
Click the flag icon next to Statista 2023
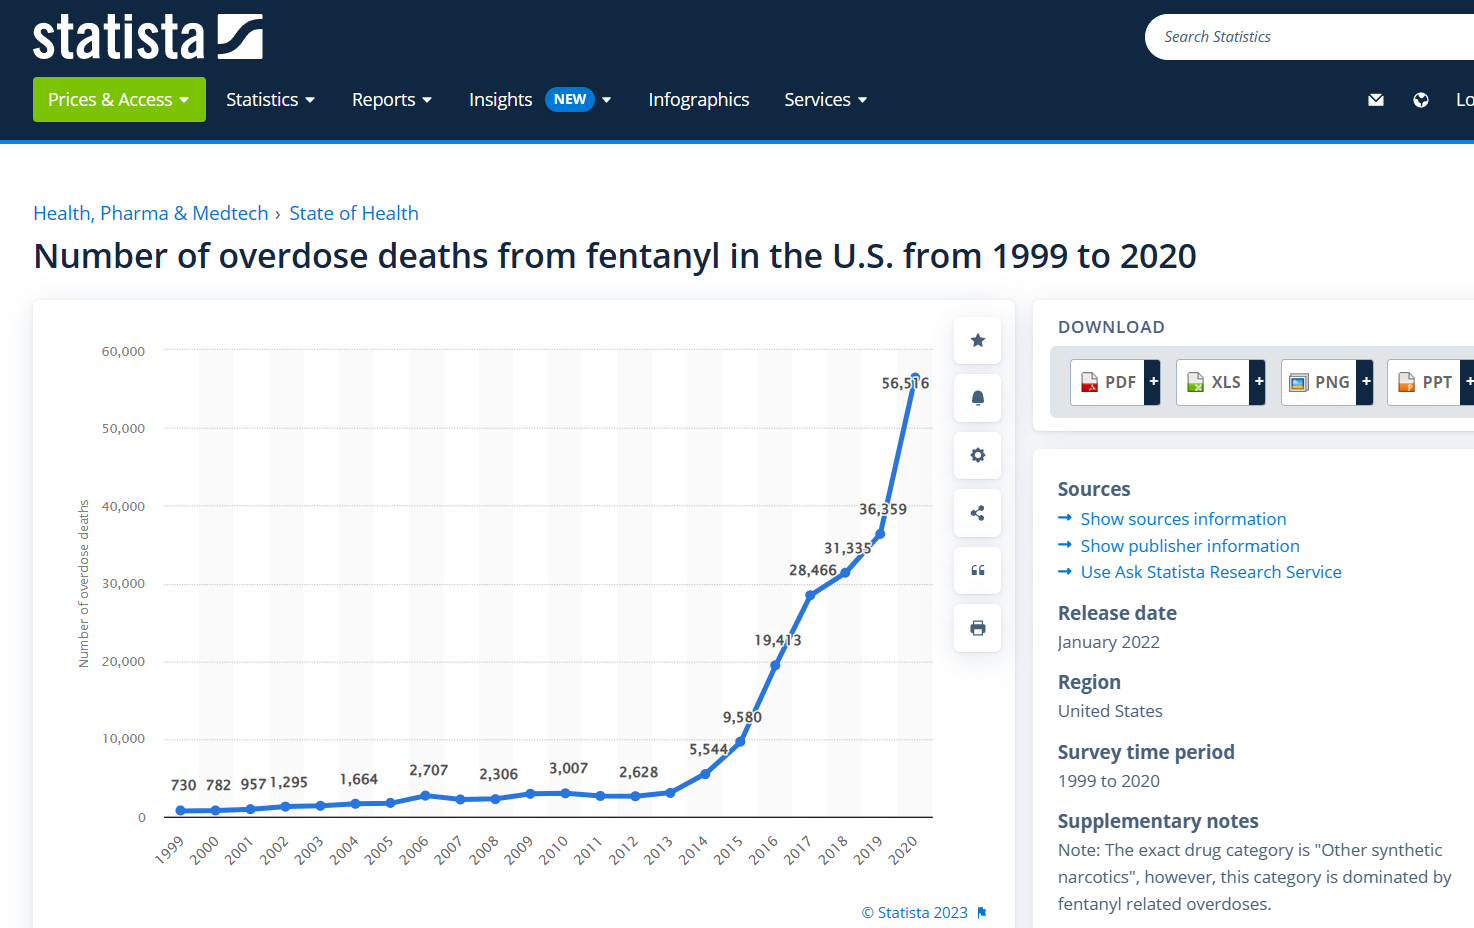pos(982,912)
